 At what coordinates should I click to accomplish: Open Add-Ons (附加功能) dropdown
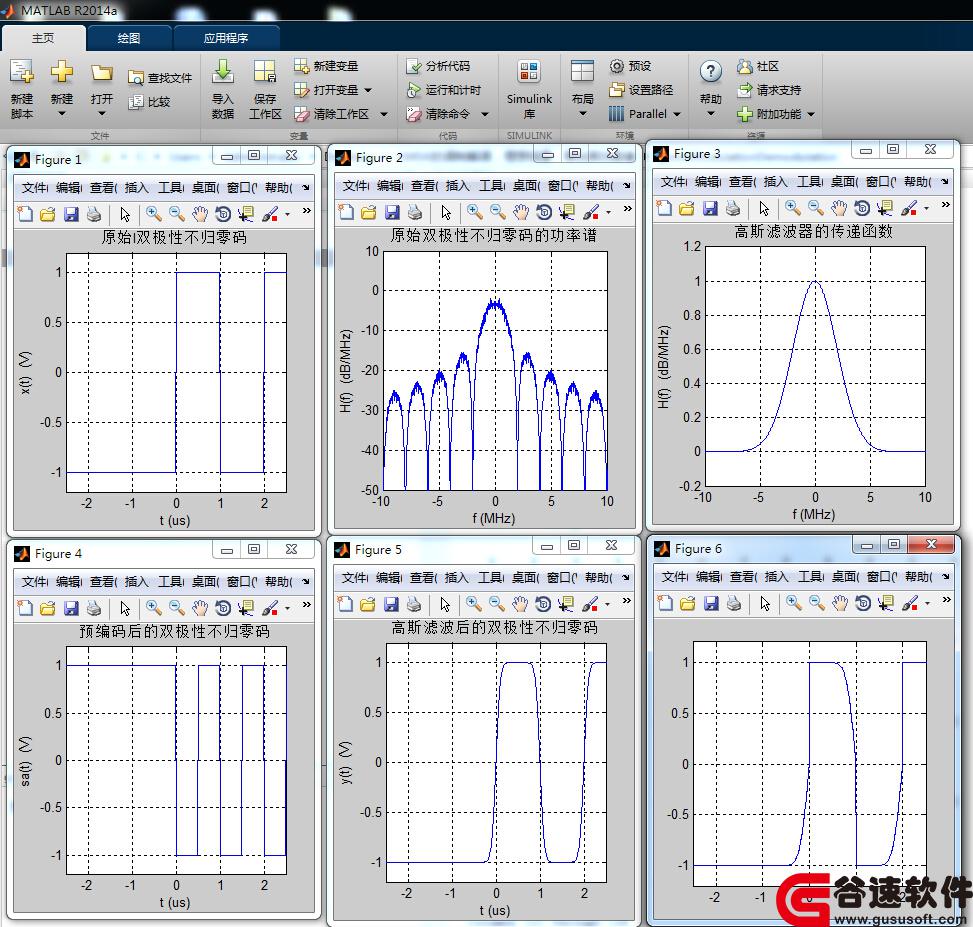tap(810, 114)
